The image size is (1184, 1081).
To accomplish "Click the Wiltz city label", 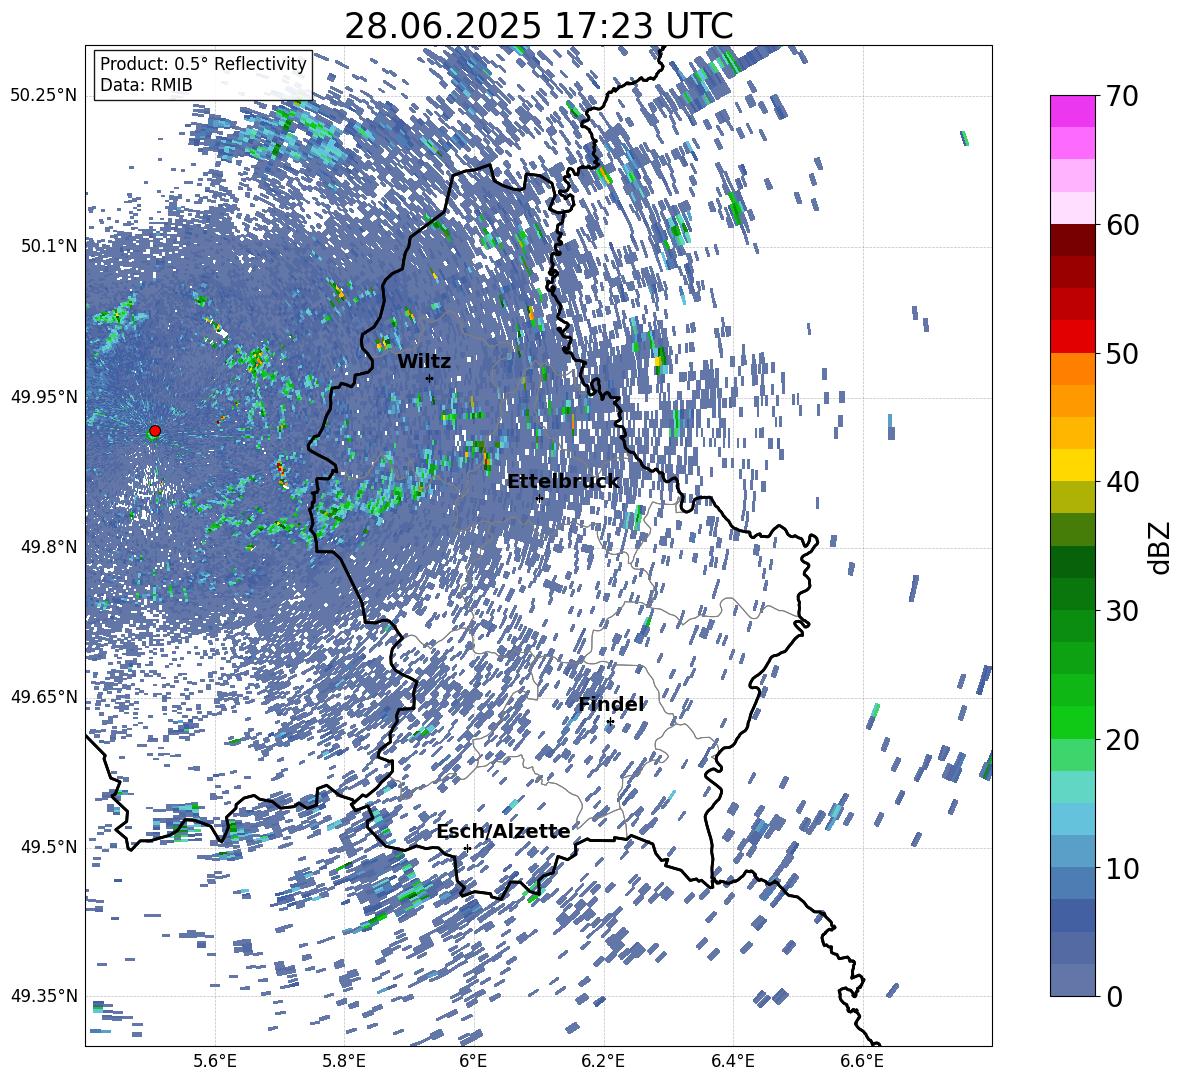I will tap(424, 362).
